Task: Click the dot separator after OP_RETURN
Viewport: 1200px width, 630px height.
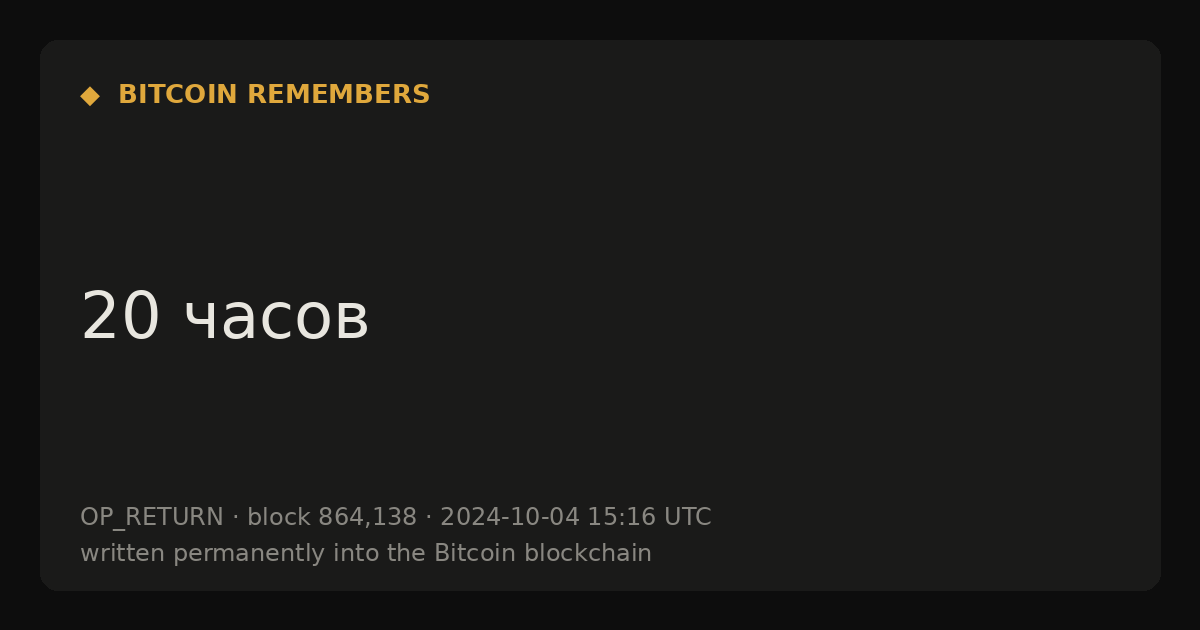Action: (235, 518)
